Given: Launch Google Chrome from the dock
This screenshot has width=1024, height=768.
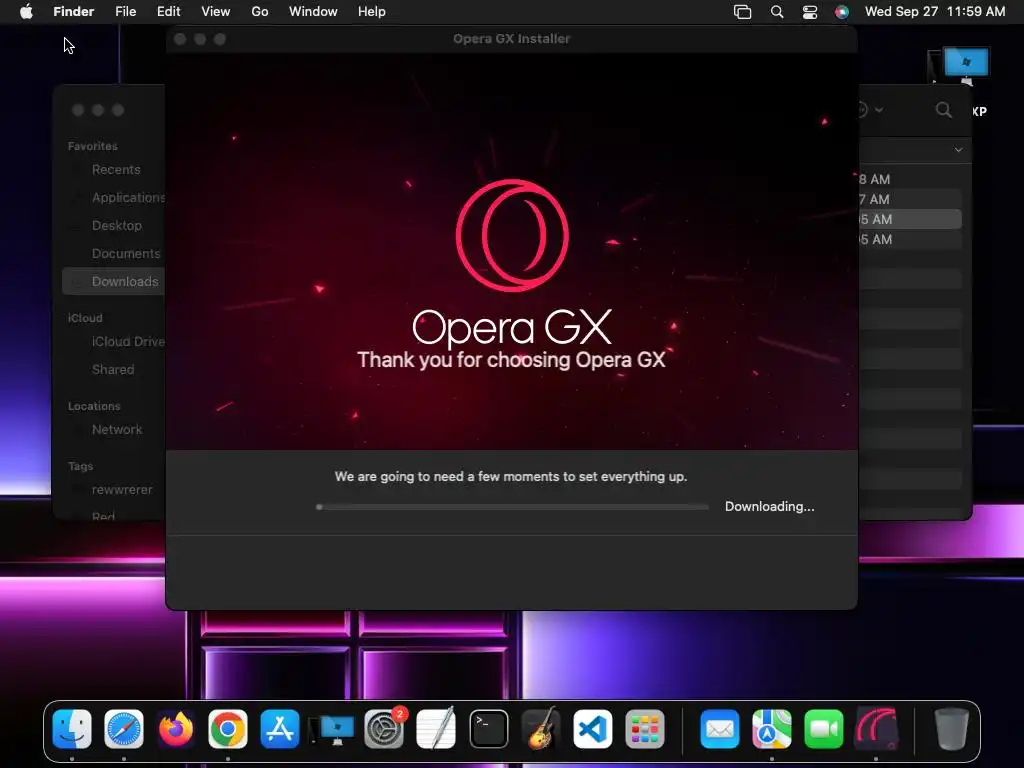Looking at the screenshot, I should (x=228, y=728).
